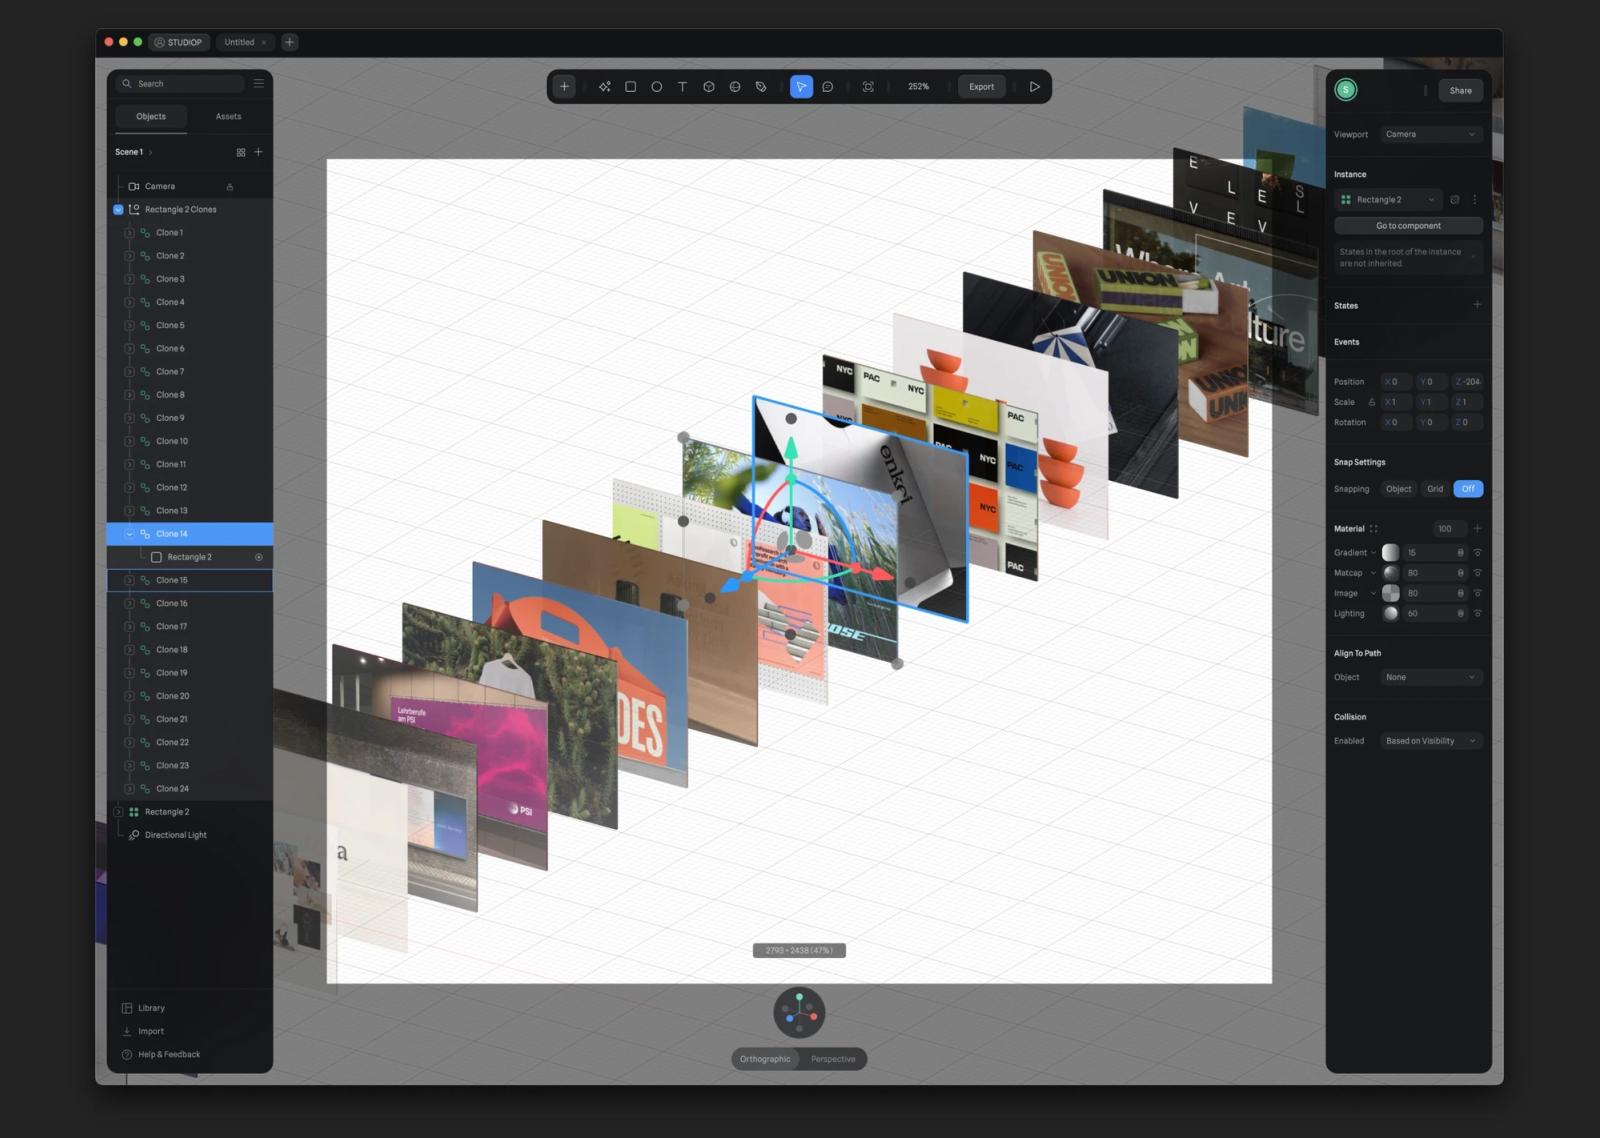Toggle visibility of the Gradient material layer

coord(1478,553)
